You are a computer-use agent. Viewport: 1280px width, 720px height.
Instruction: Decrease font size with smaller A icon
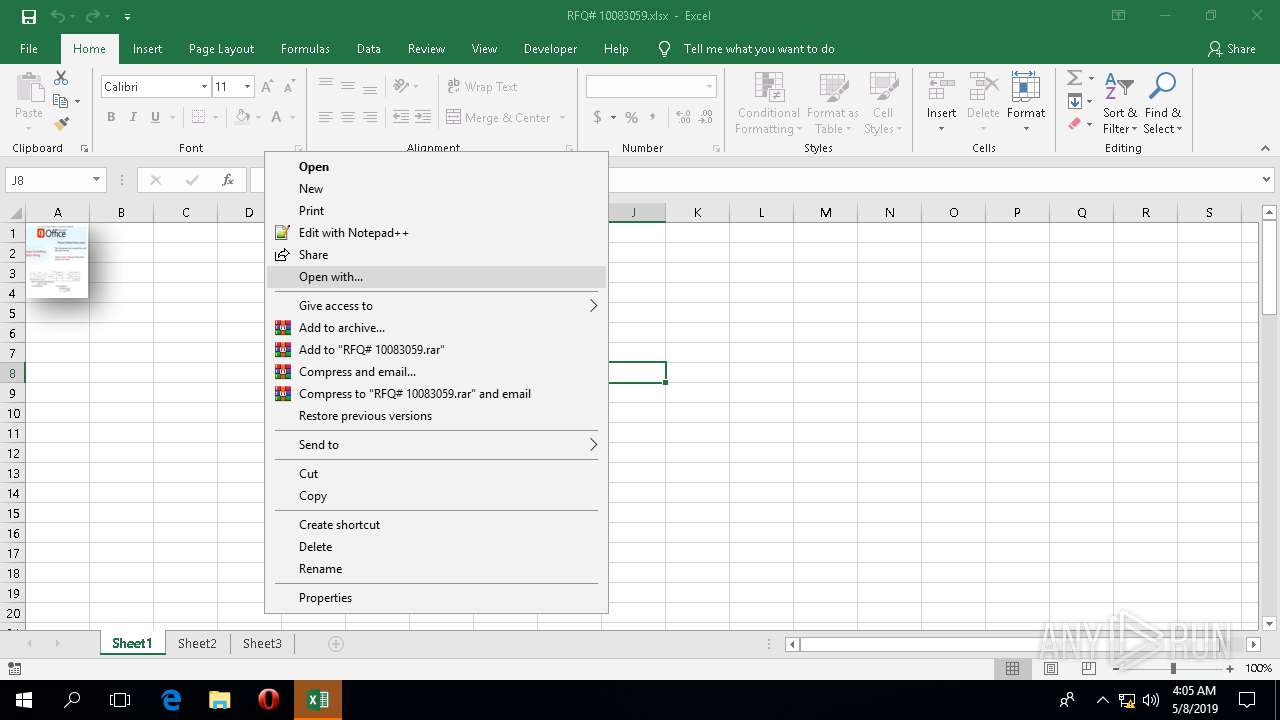288,87
